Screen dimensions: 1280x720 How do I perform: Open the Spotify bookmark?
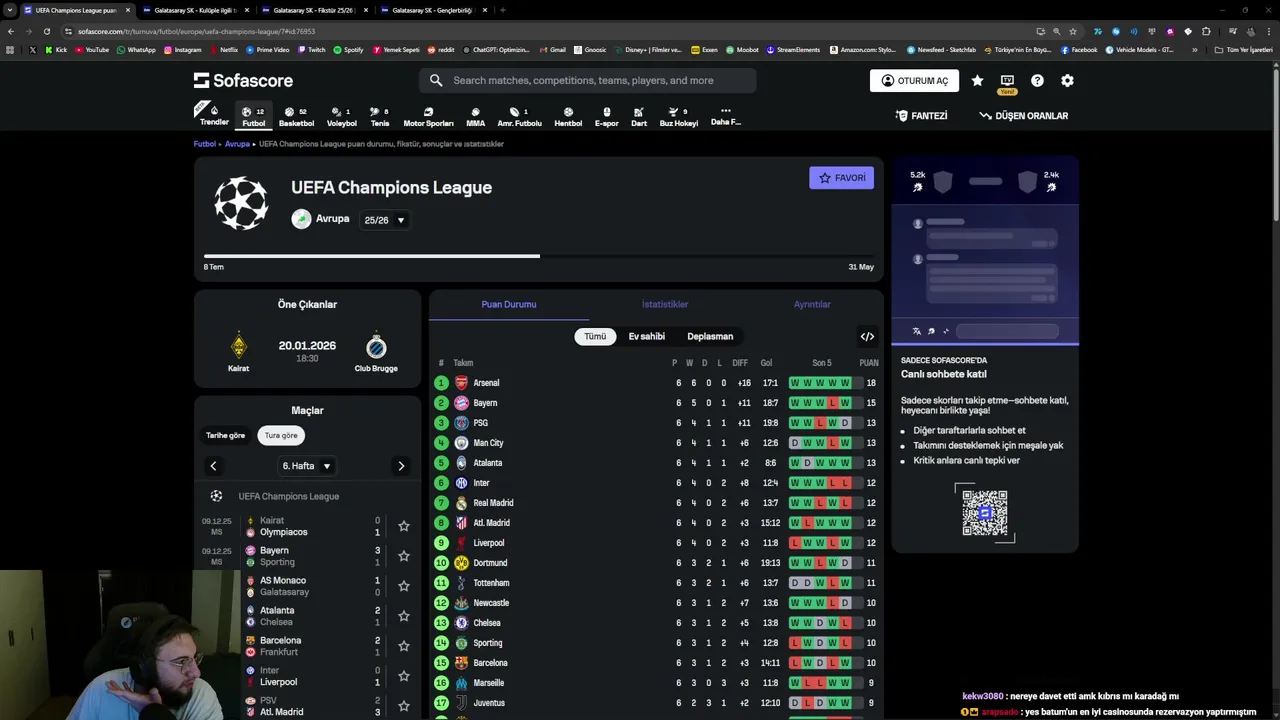(x=348, y=49)
